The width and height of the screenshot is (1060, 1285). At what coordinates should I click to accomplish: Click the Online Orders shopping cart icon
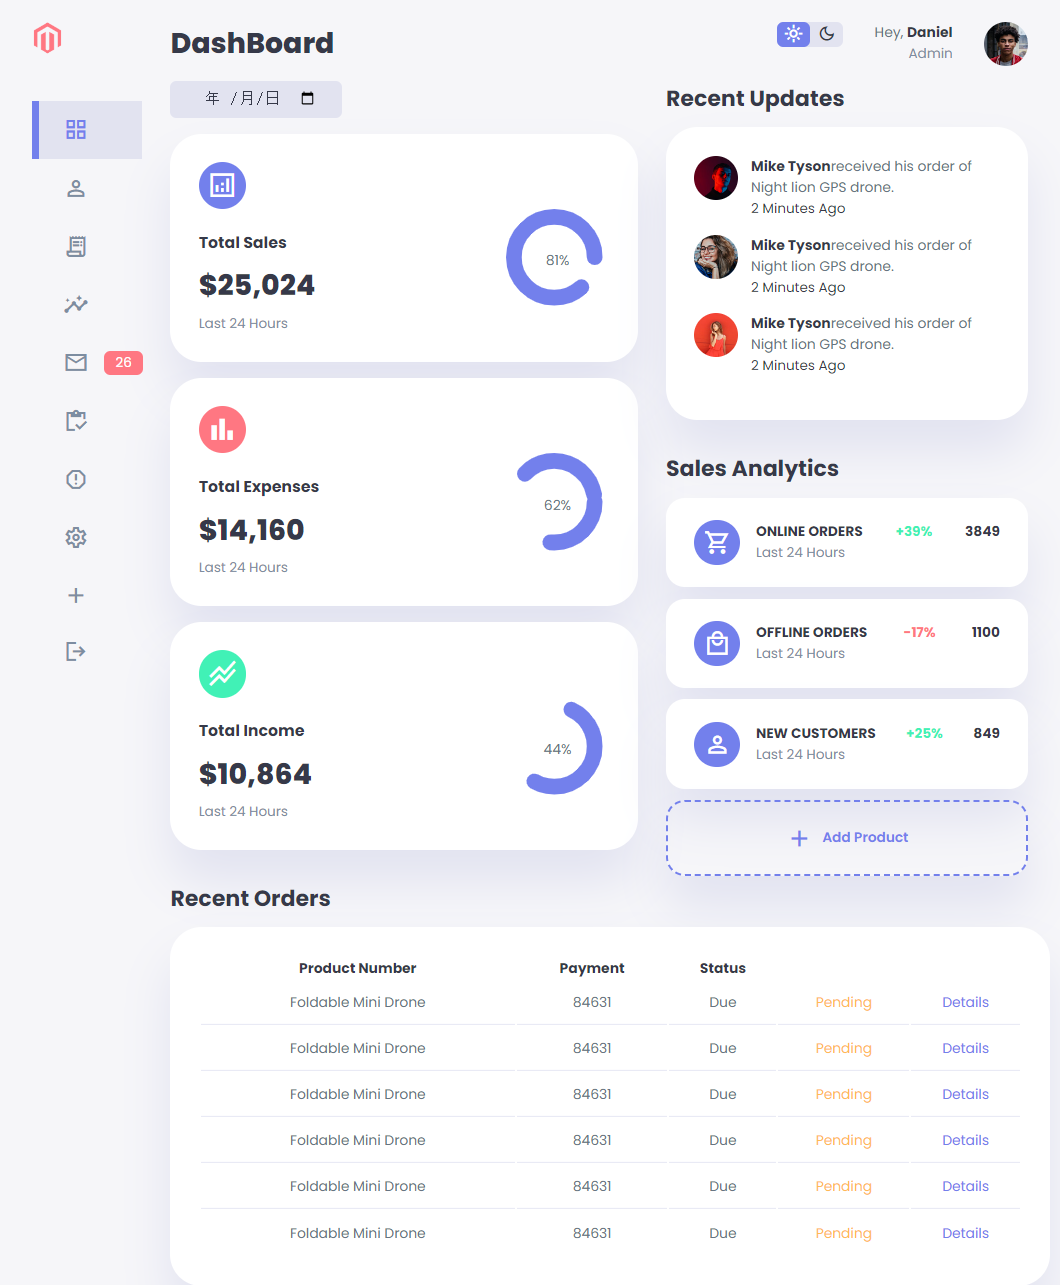coord(717,542)
